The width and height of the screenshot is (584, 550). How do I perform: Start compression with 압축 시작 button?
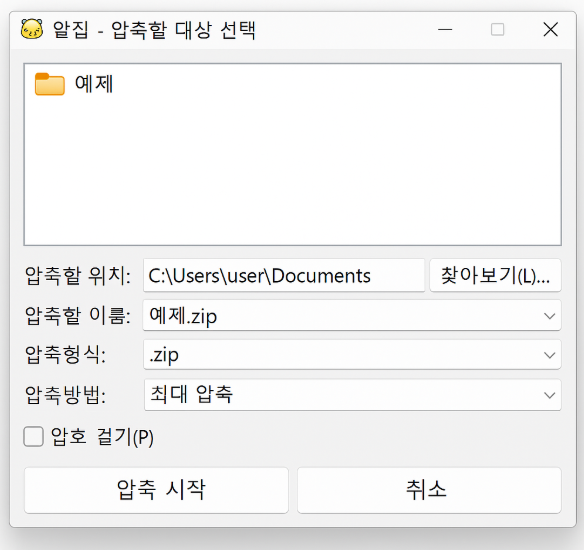[156, 490]
